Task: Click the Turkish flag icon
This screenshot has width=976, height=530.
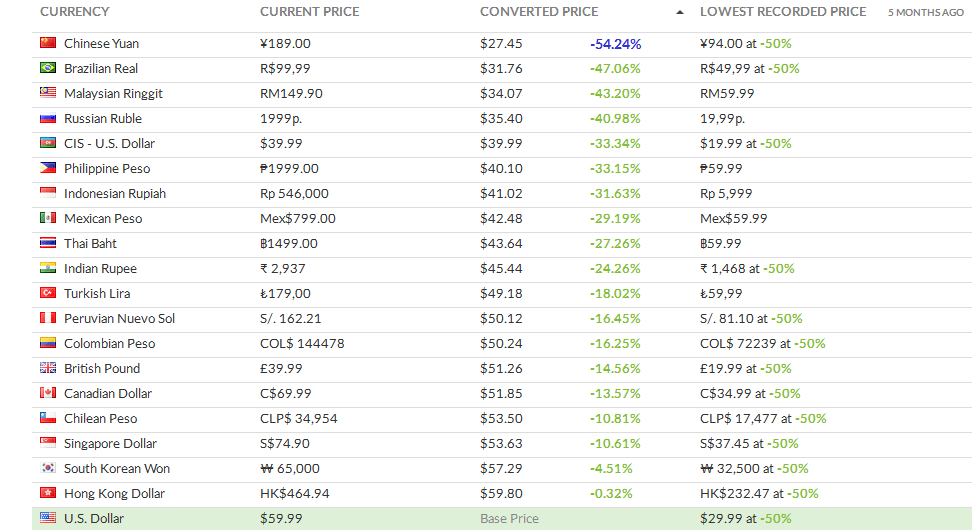Action: coord(48,292)
